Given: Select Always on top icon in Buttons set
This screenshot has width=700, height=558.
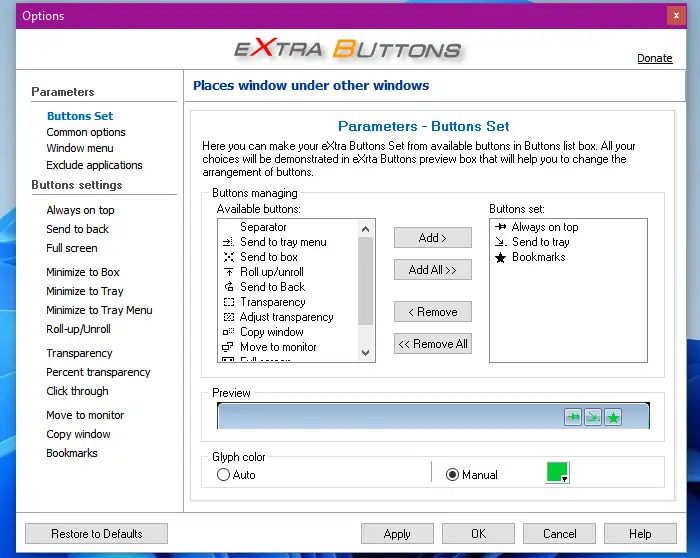Looking at the screenshot, I should 500,227.
